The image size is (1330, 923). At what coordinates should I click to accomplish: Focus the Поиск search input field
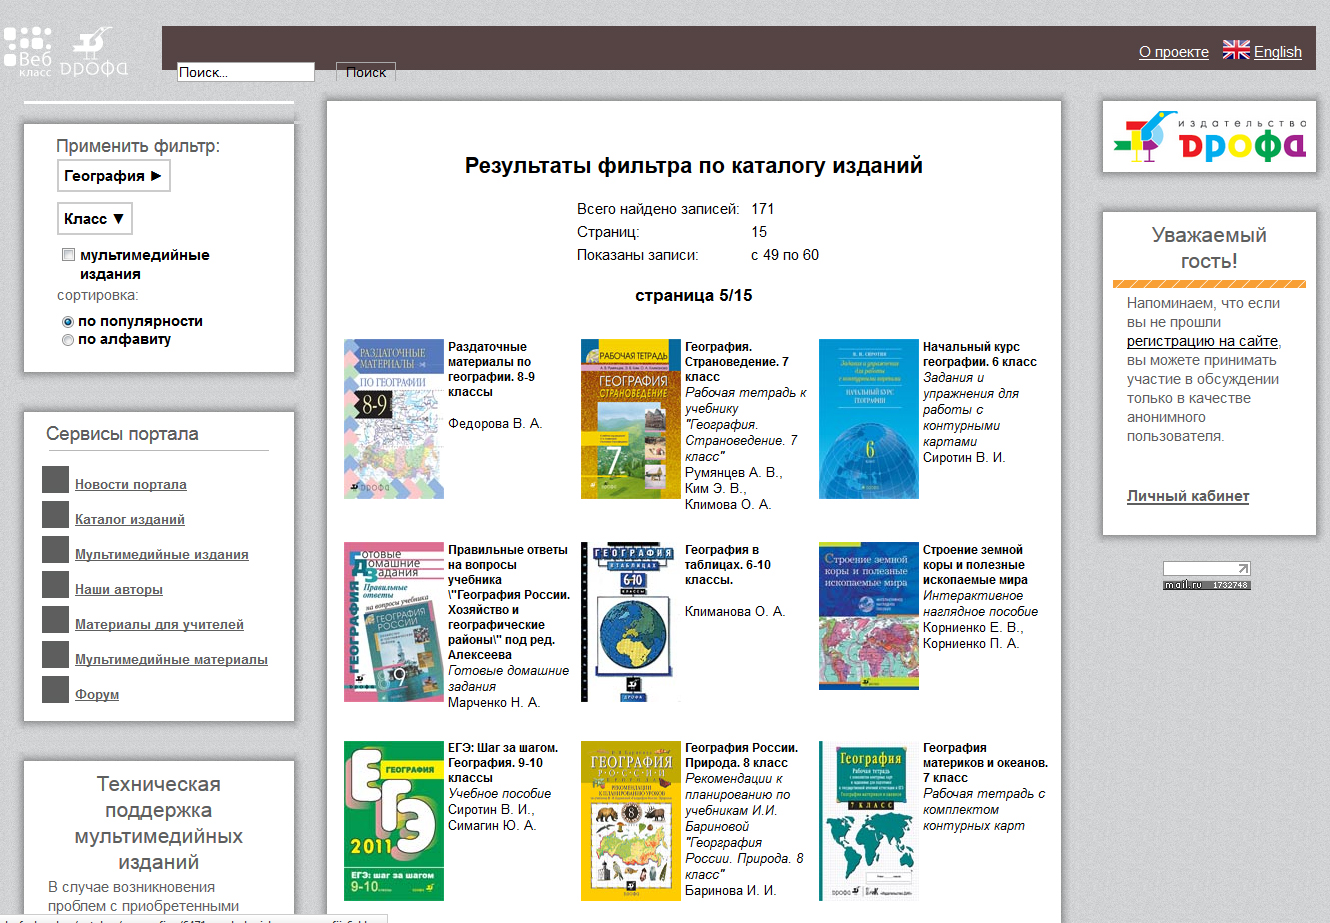(246, 72)
